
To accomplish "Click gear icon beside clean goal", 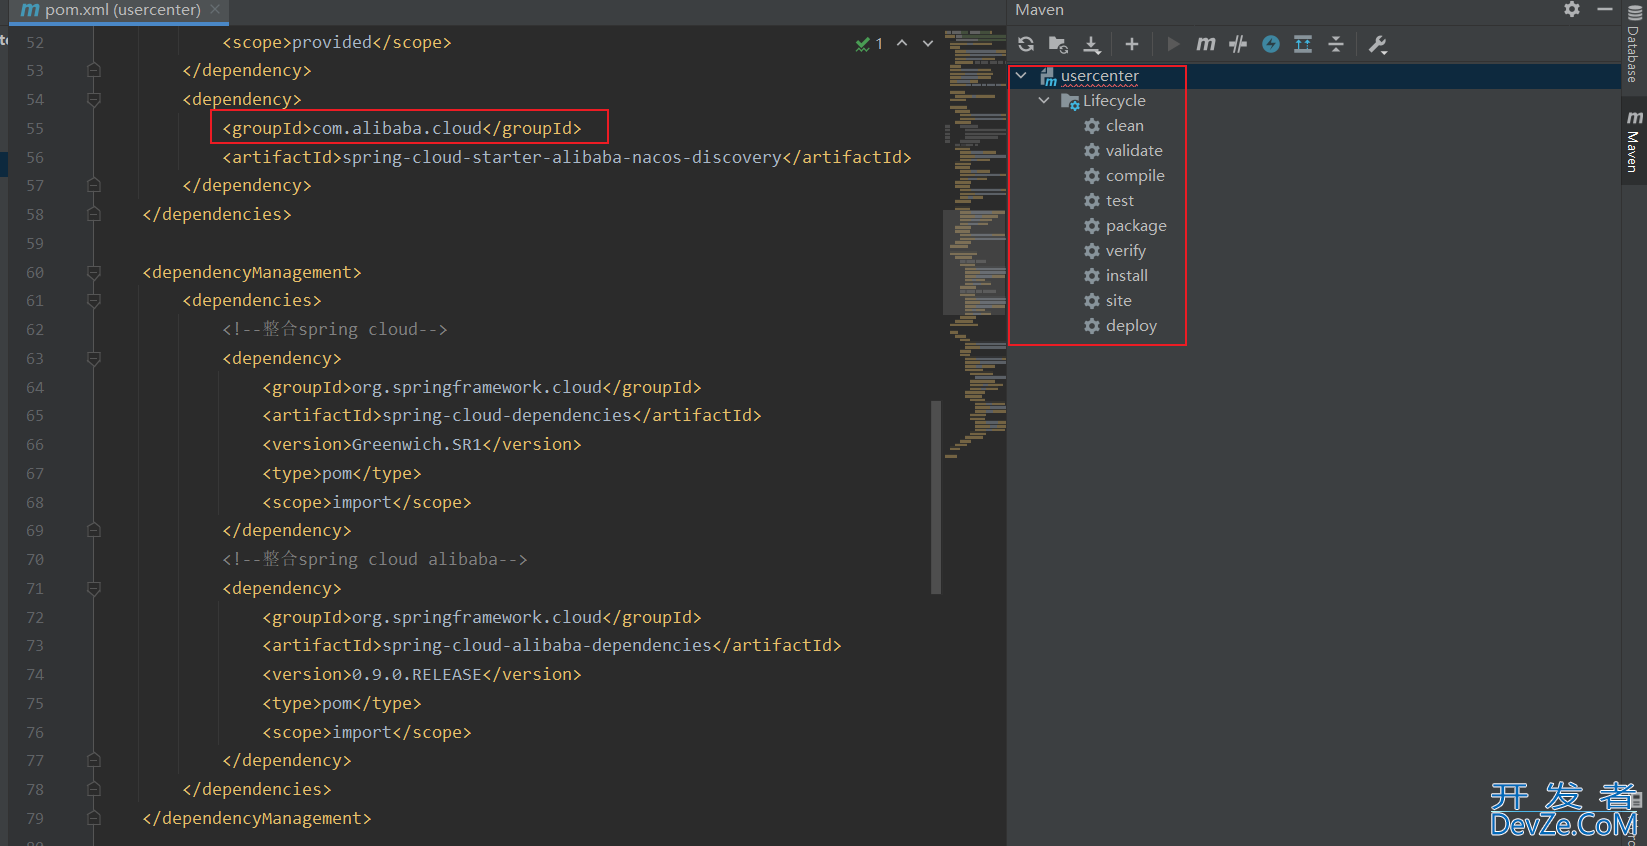I will coord(1092,126).
